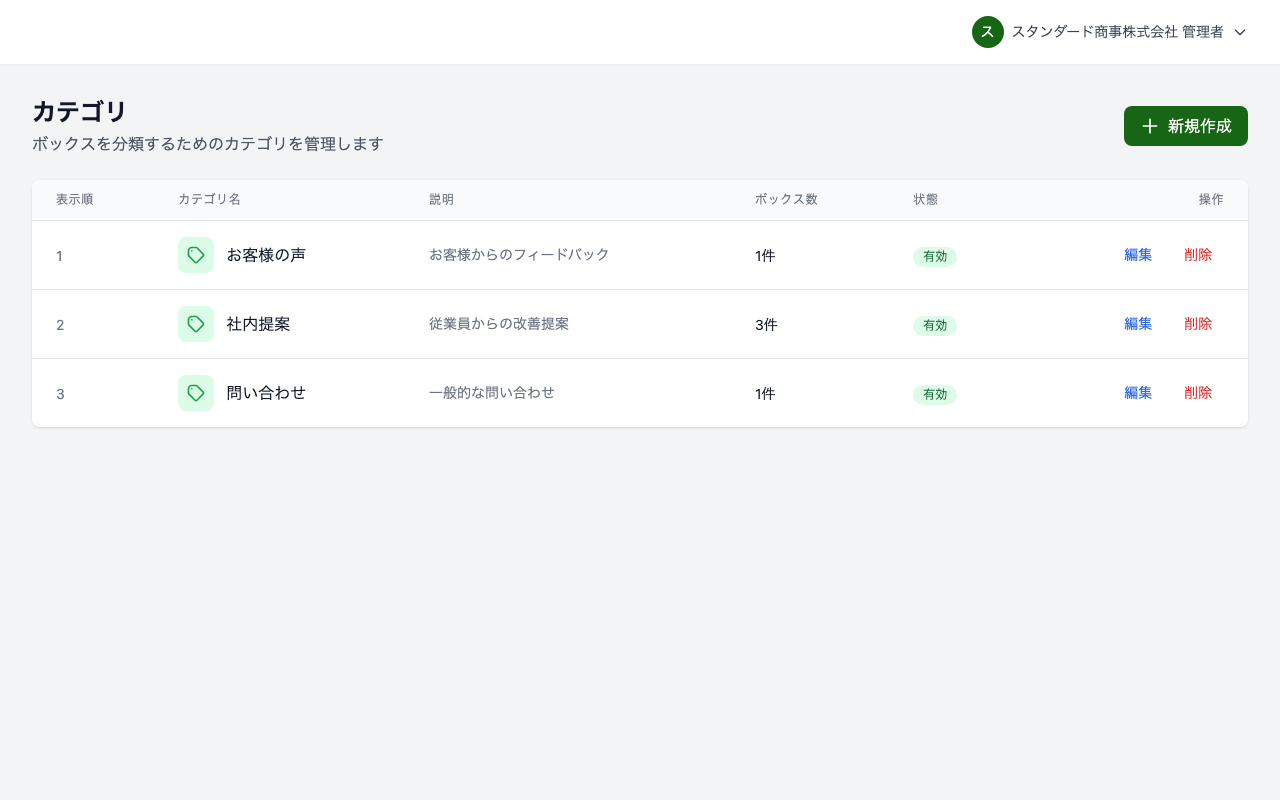Select the 社内提案 category name
1280x800 pixels.
point(258,324)
